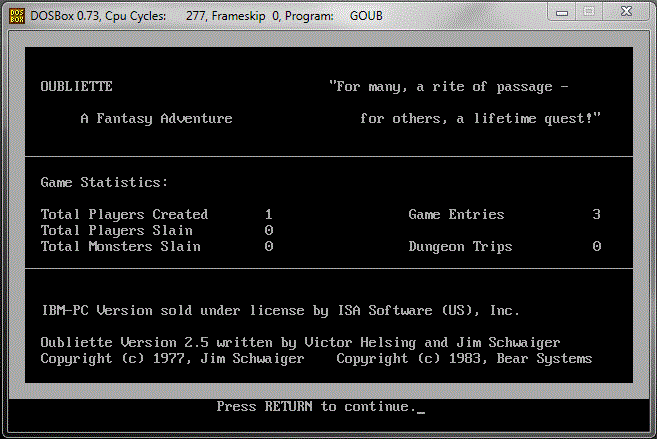Image resolution: width=657 pixels, height=439 pixels.
Task: Click the 'Game Statistics:' heading
Action: click(x=104, y=183)
